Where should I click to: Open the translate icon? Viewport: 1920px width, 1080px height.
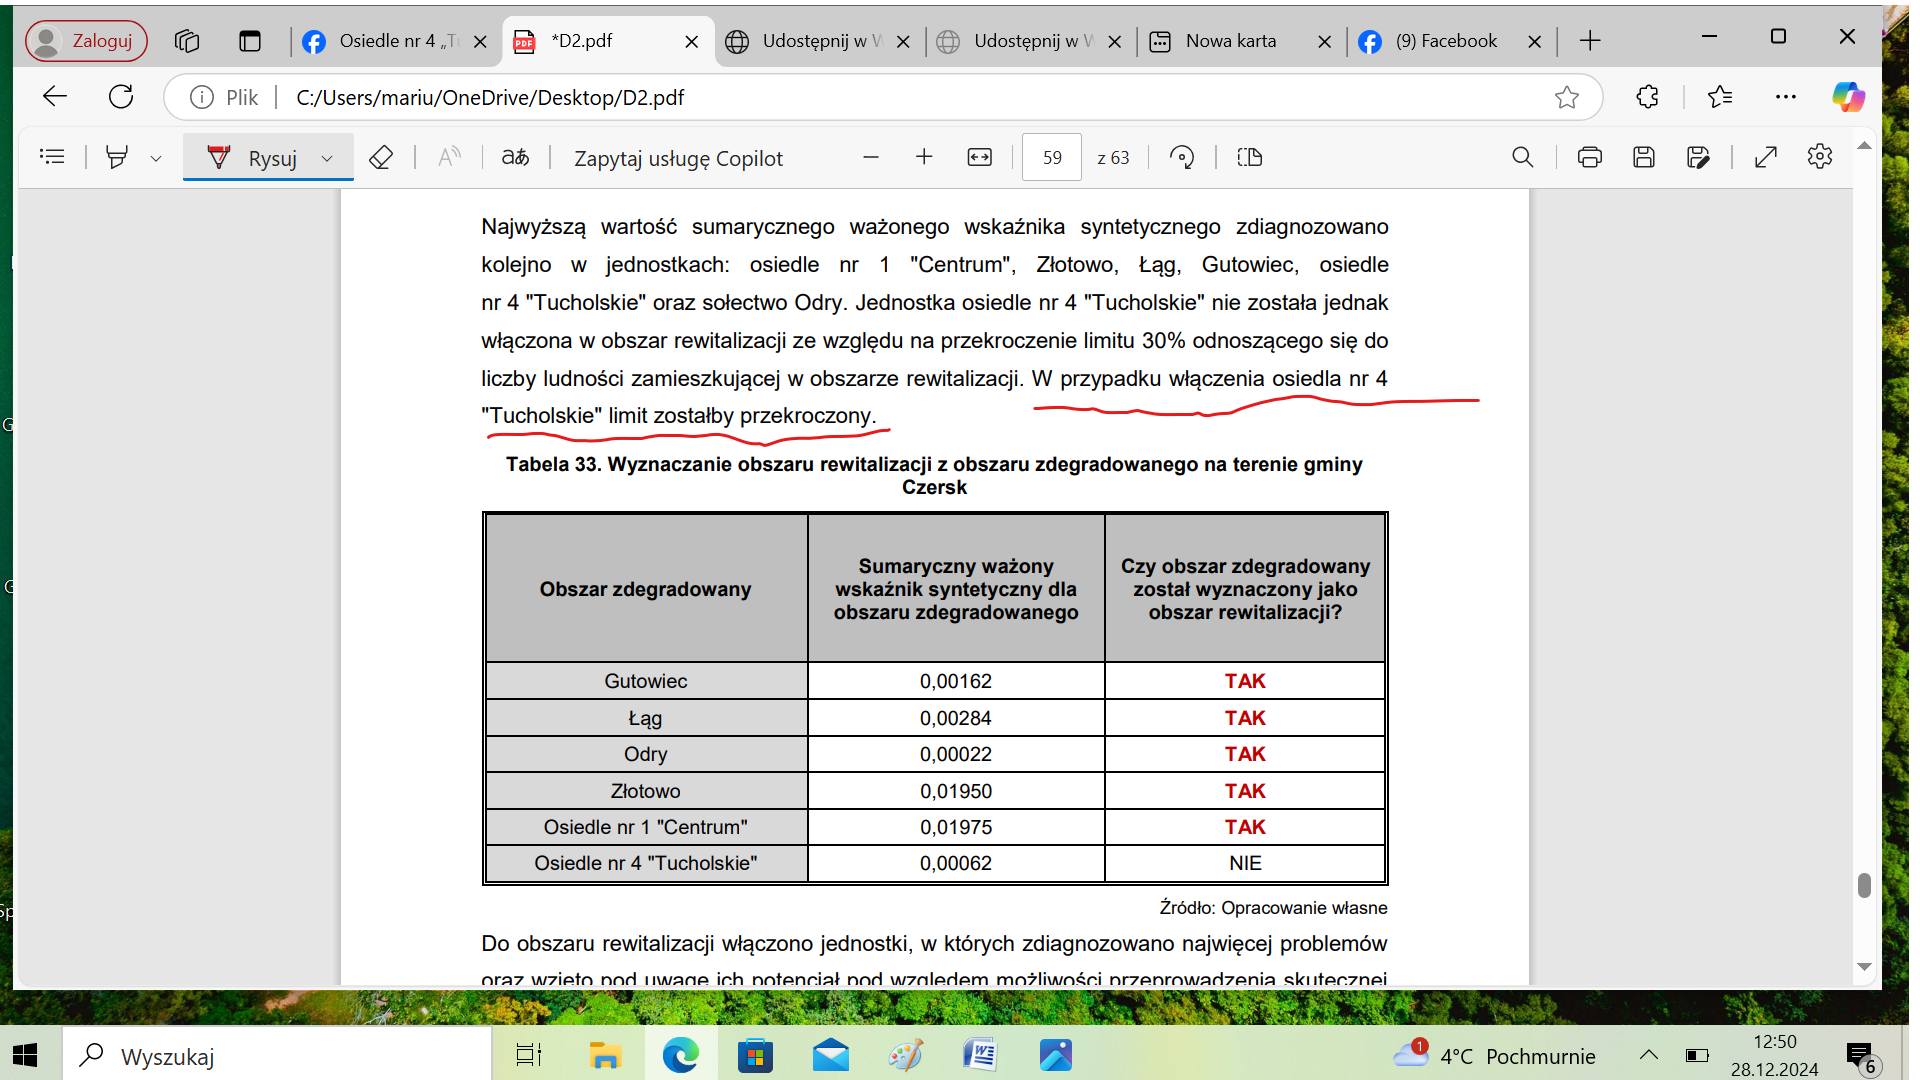[x=515, y=157]
